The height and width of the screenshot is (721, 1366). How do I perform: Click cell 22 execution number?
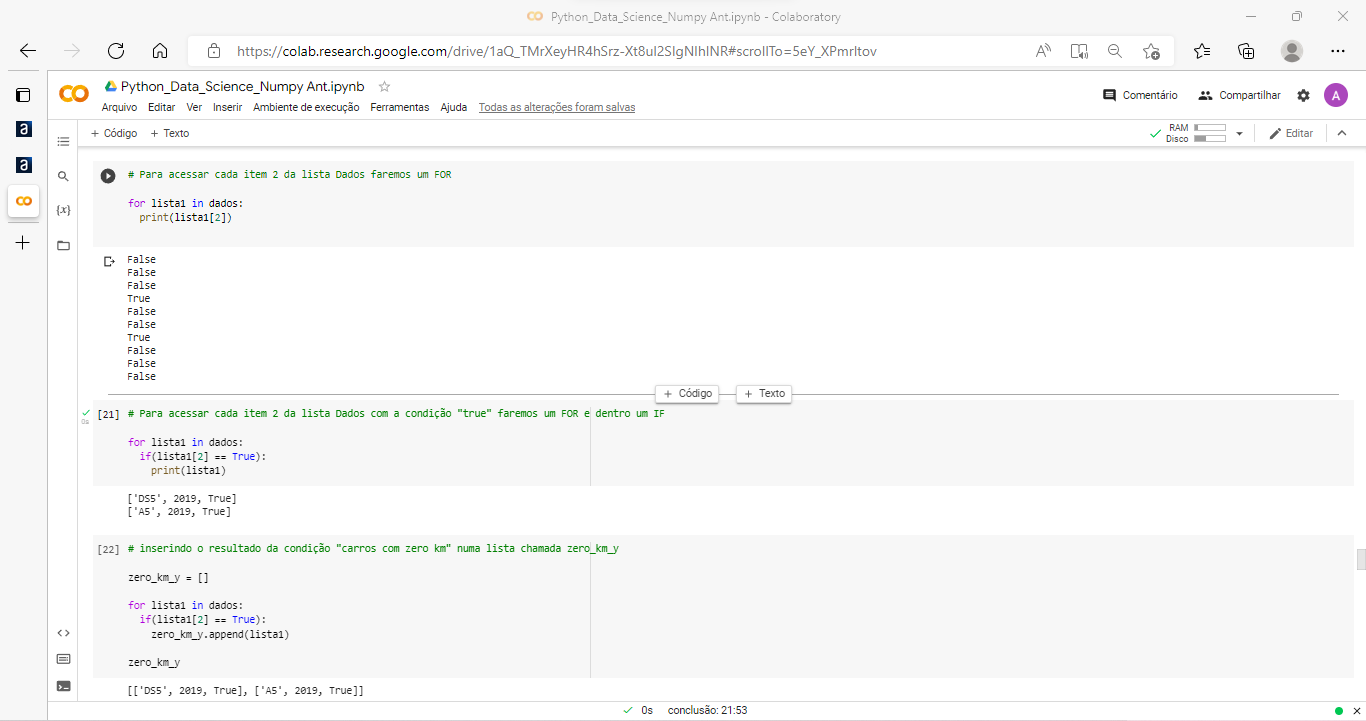pos(109,550)
